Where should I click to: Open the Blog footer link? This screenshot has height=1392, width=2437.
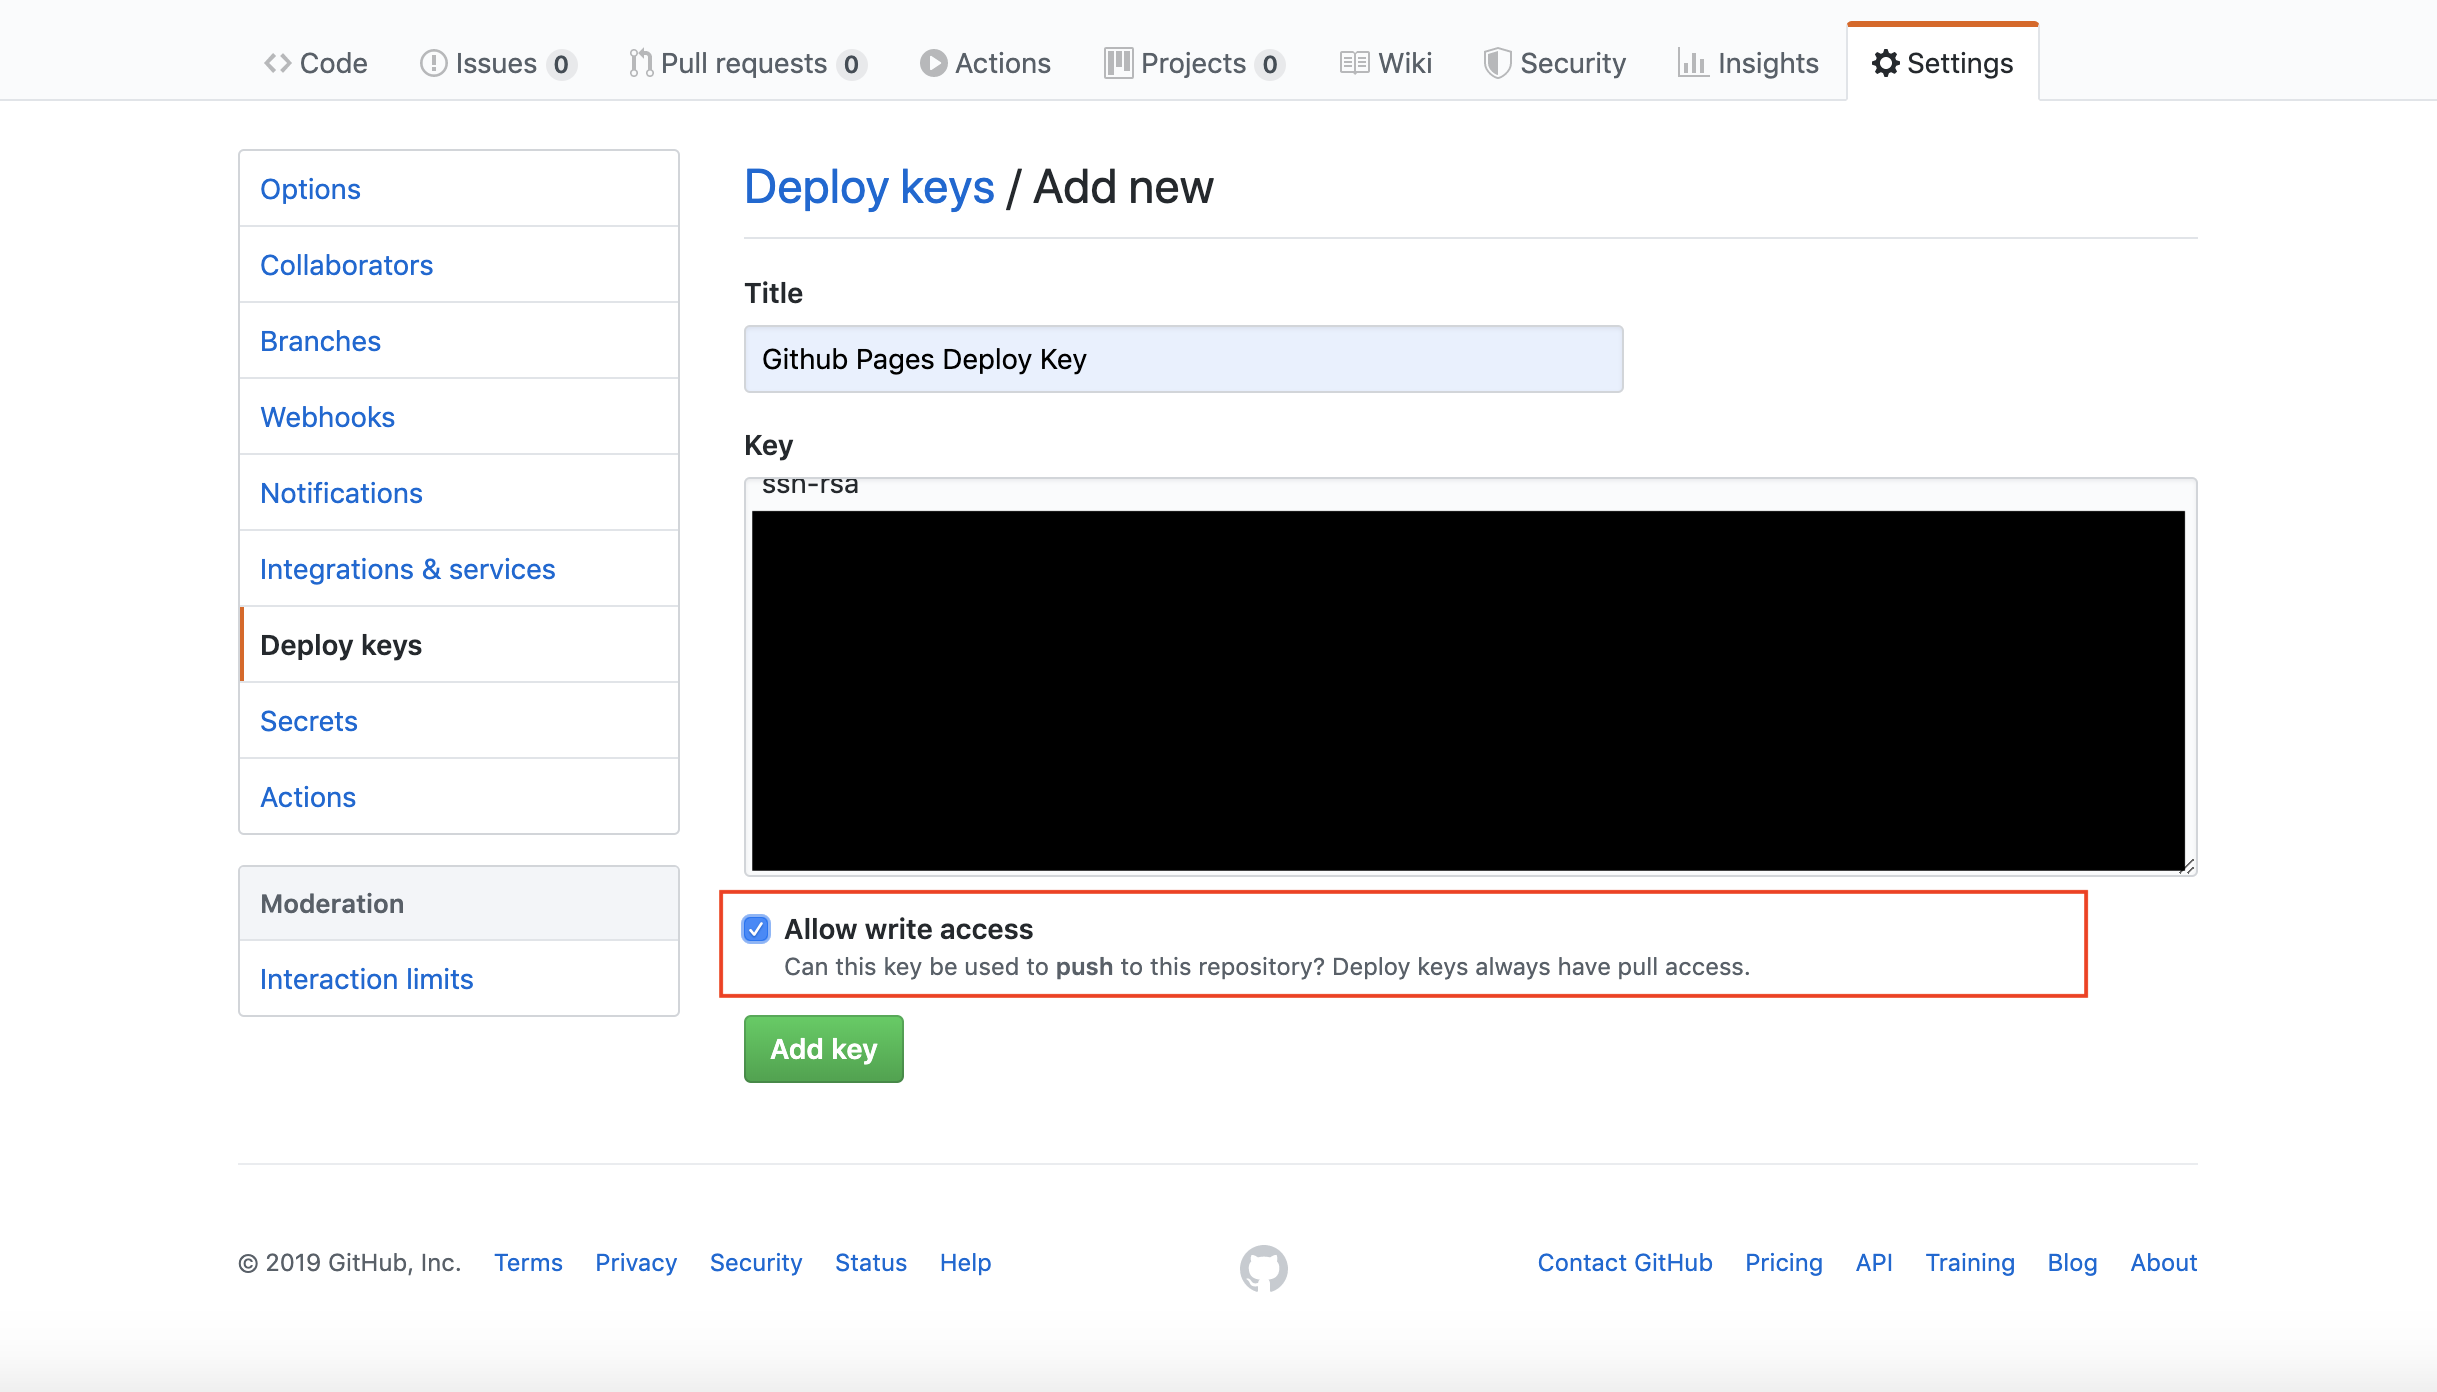2072,1263
